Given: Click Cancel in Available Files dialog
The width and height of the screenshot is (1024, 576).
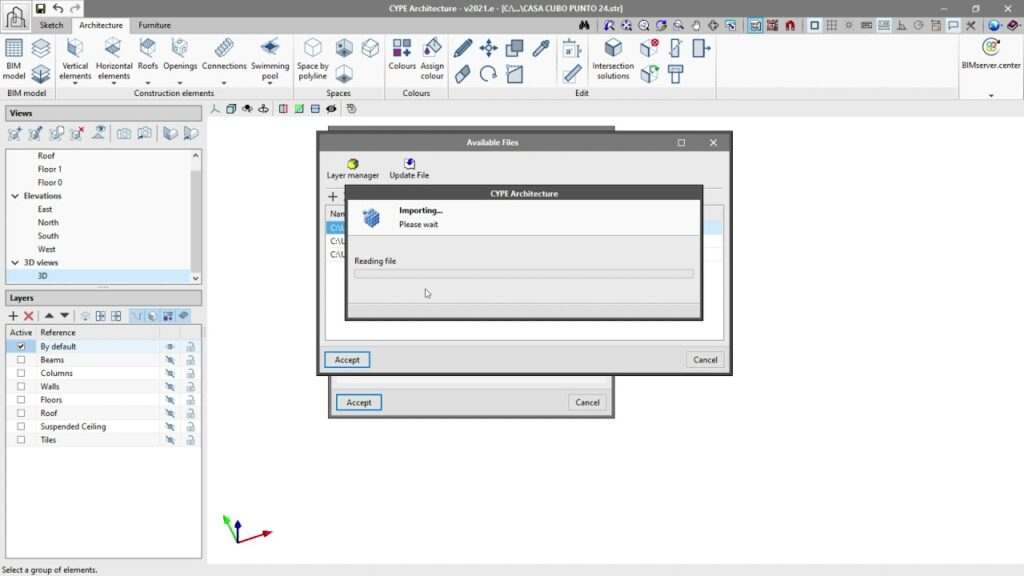Looking at the screenshot, I should click(705, 360).
